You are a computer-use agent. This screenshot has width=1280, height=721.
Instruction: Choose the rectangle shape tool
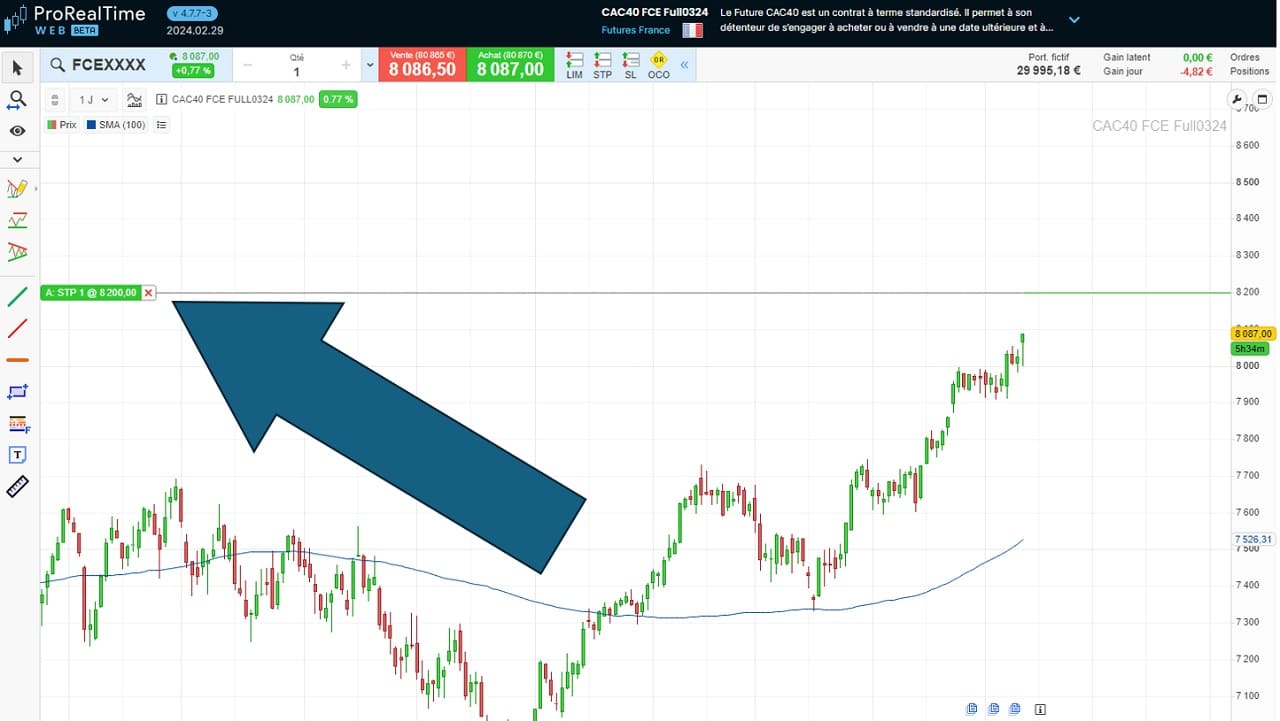[18, 392]
